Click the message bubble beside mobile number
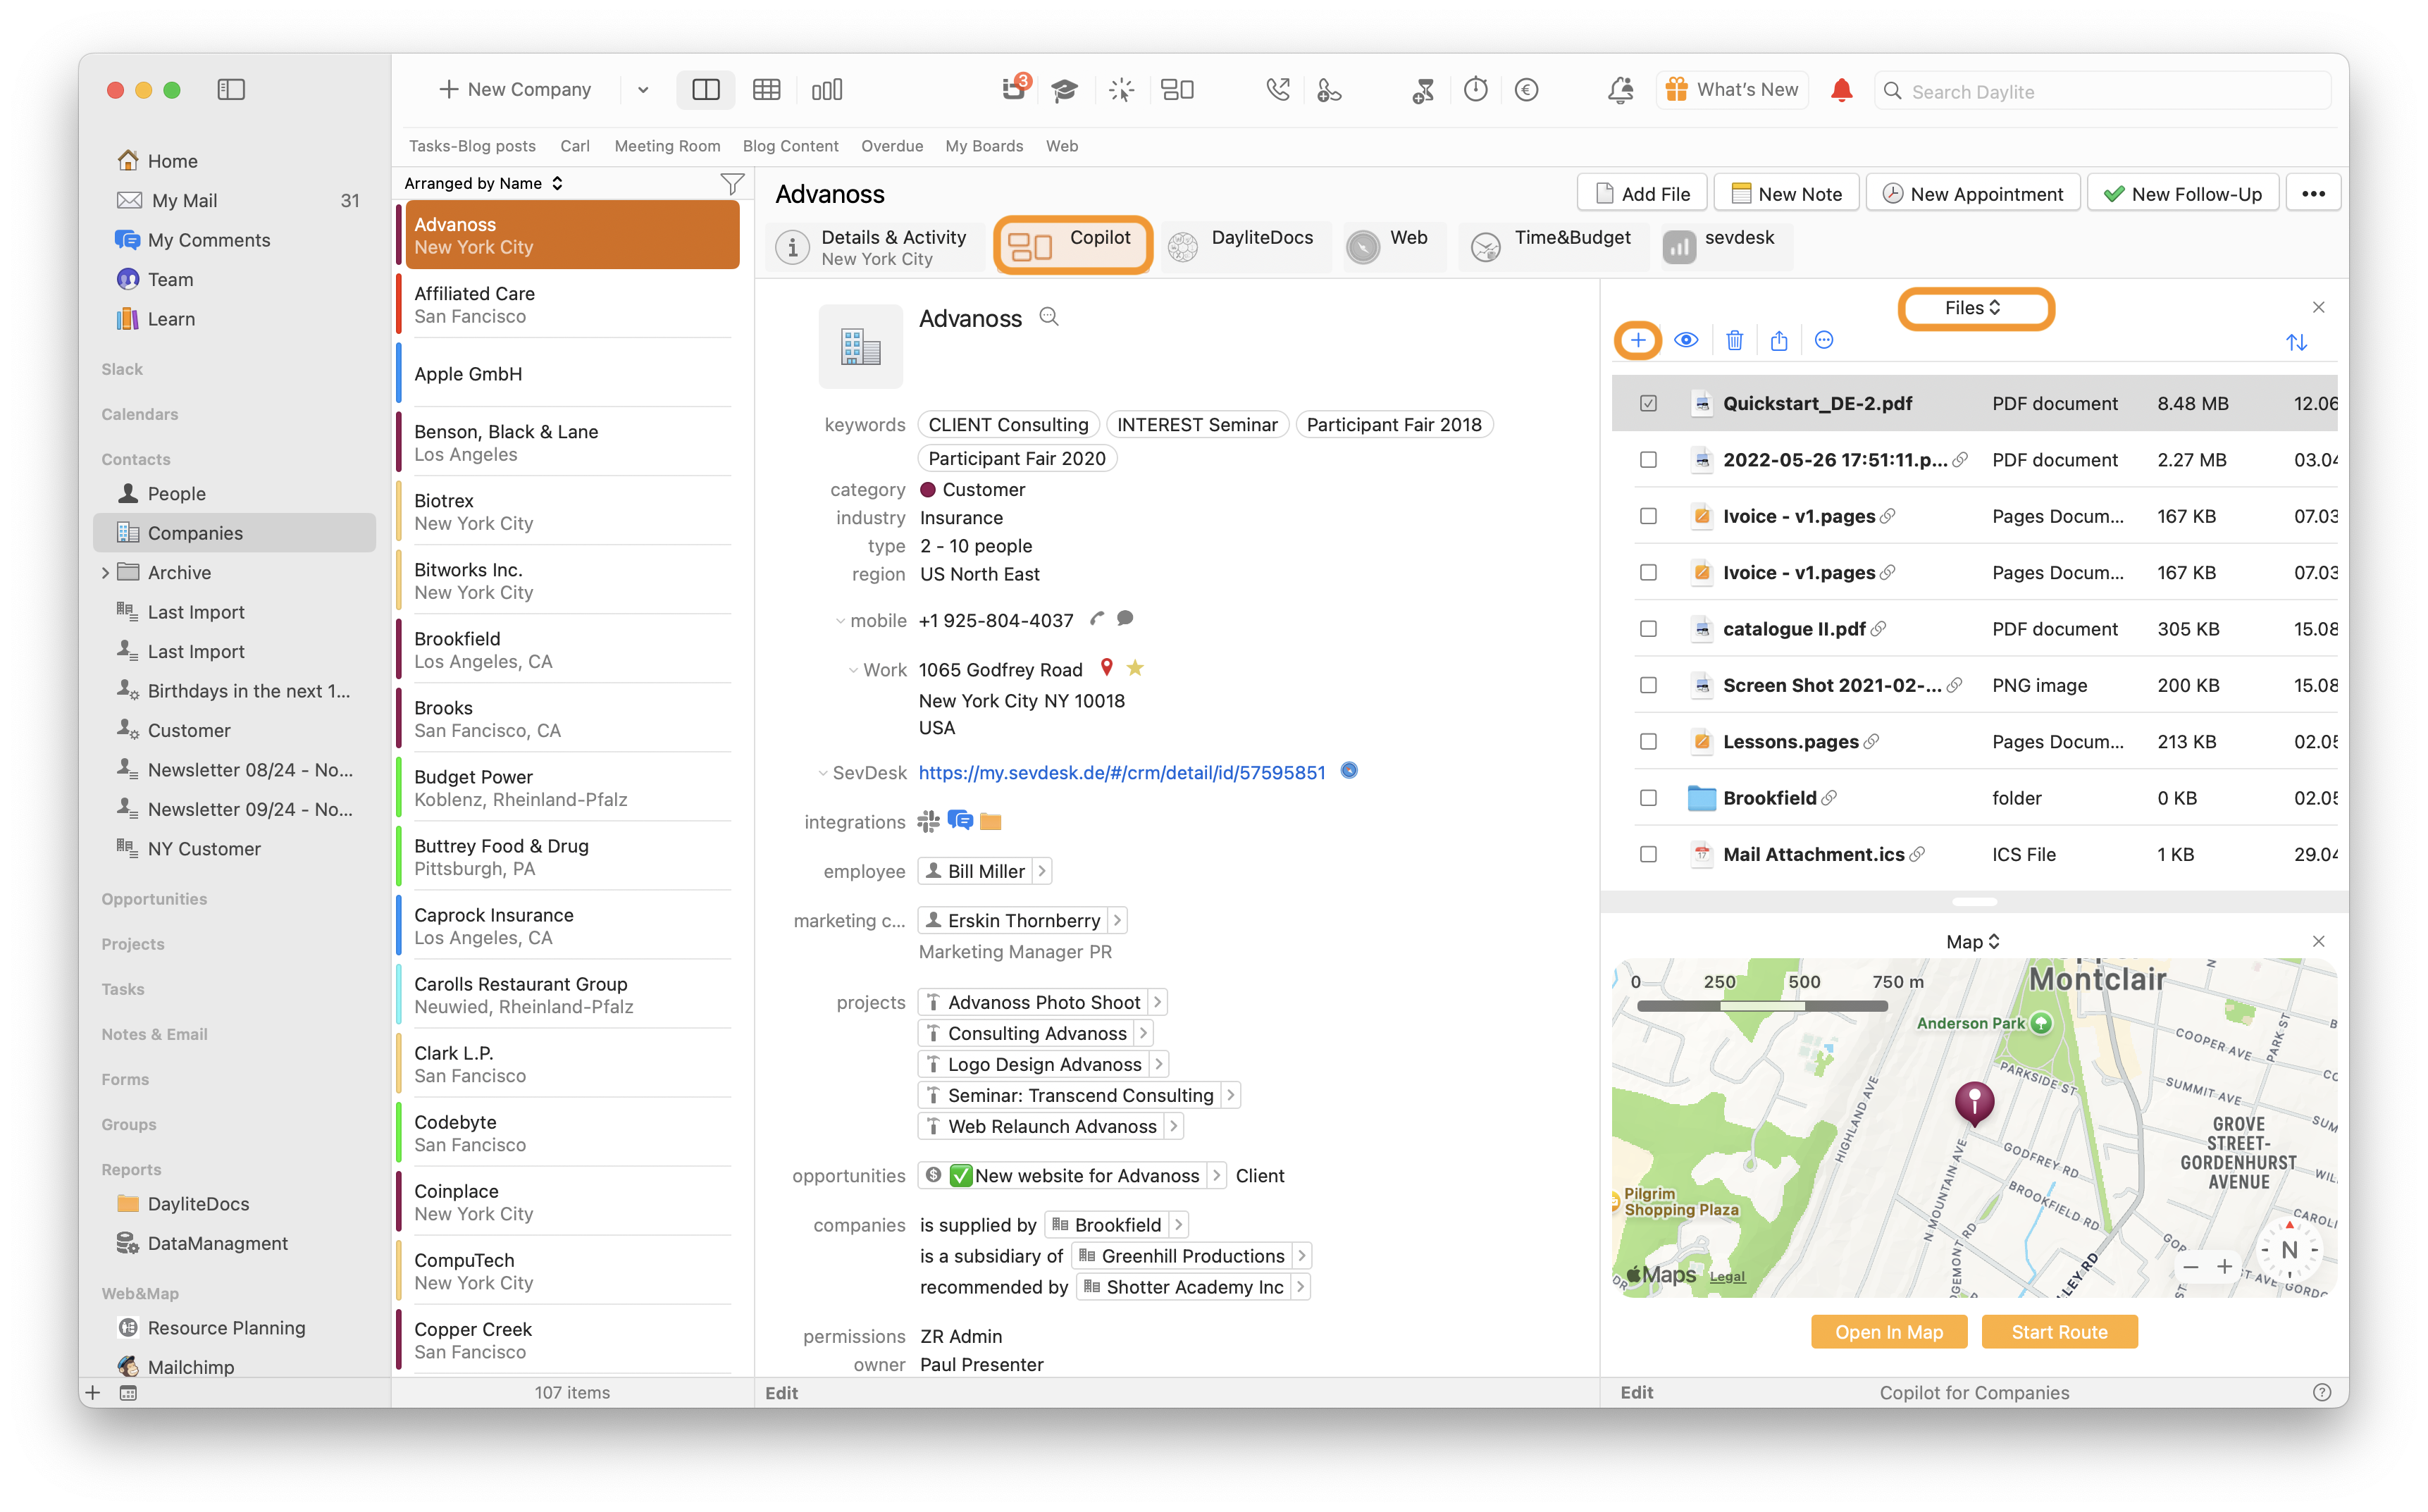This screenshot has height=1512, width=2428. click(x=1125, y=619)
